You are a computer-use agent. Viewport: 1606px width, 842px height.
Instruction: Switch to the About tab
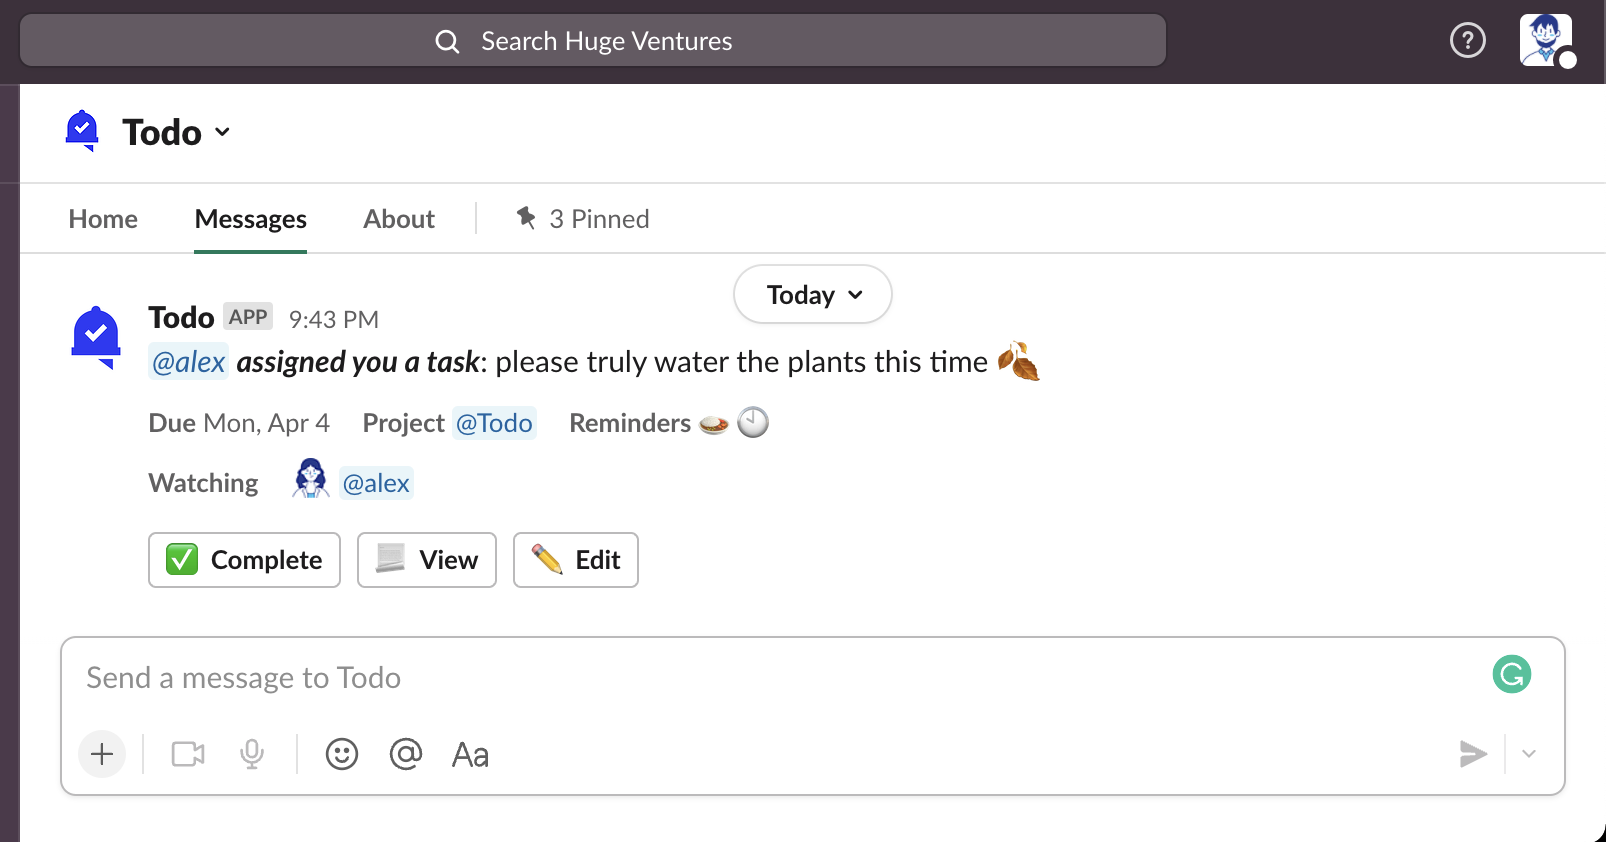pos(399,219)
